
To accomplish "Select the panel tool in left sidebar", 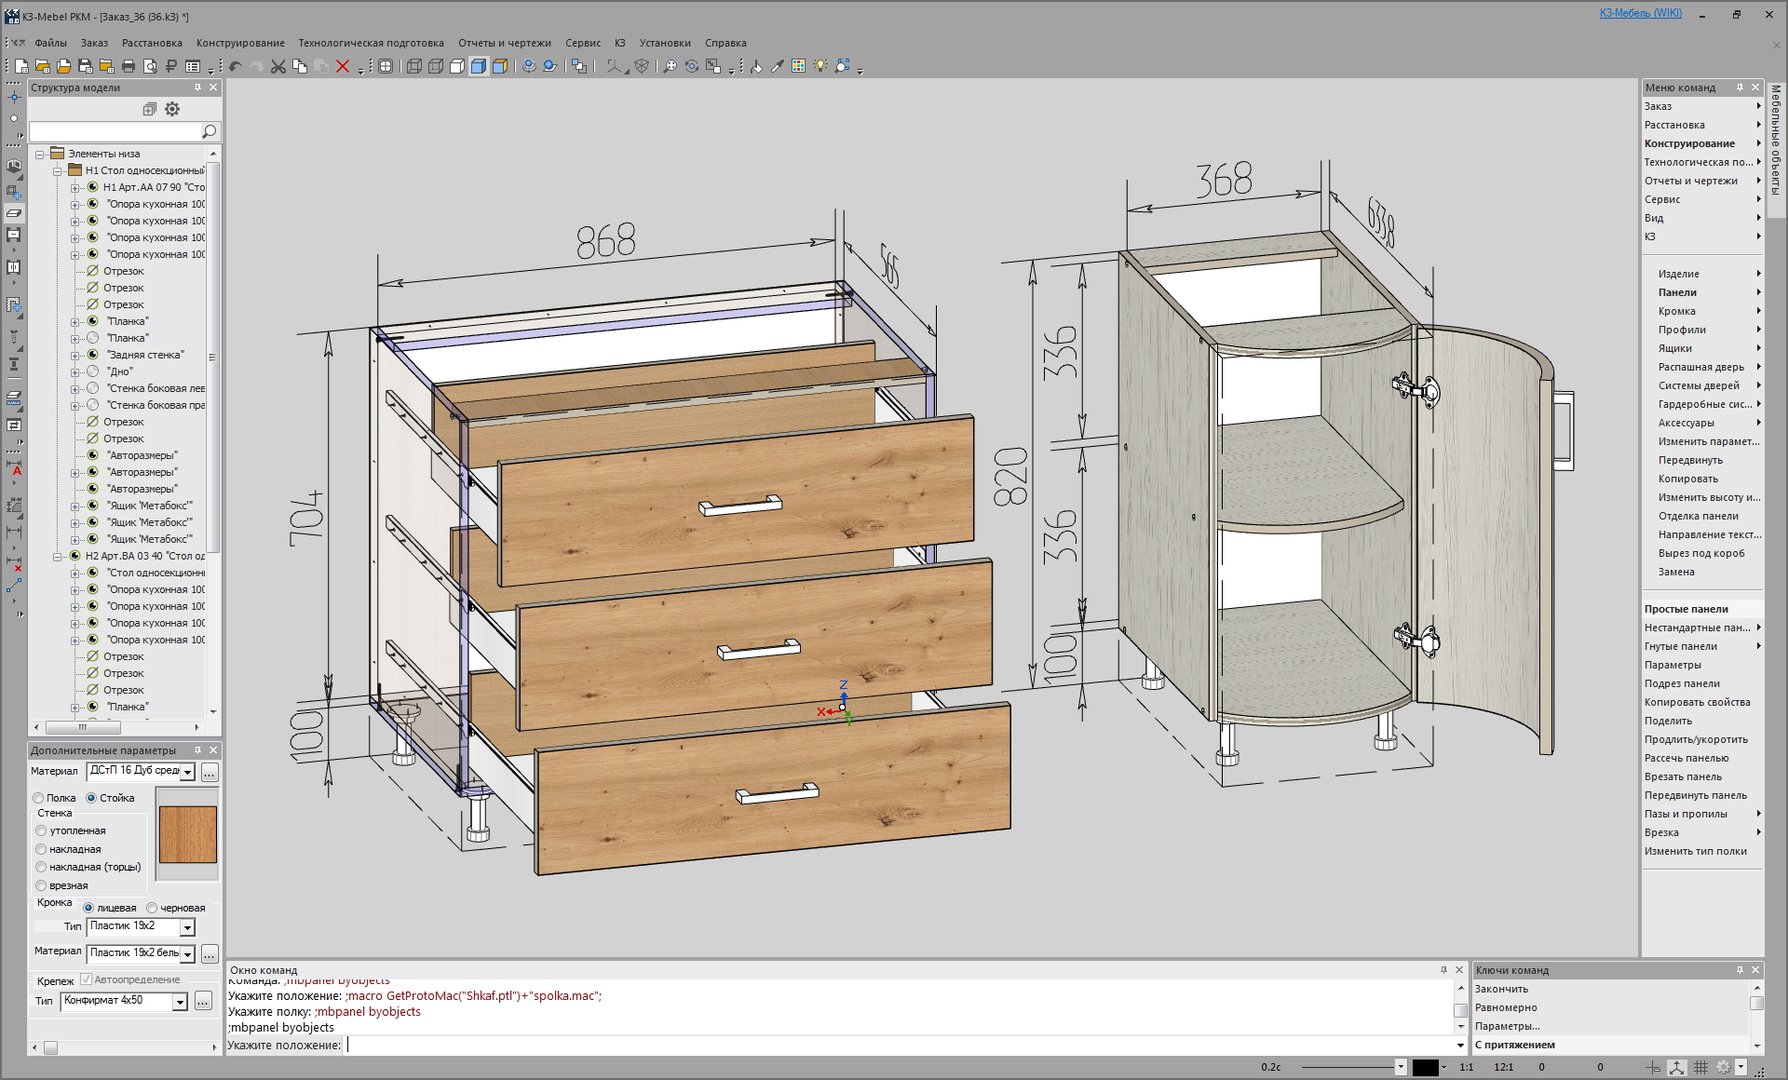I will (14, 213).
